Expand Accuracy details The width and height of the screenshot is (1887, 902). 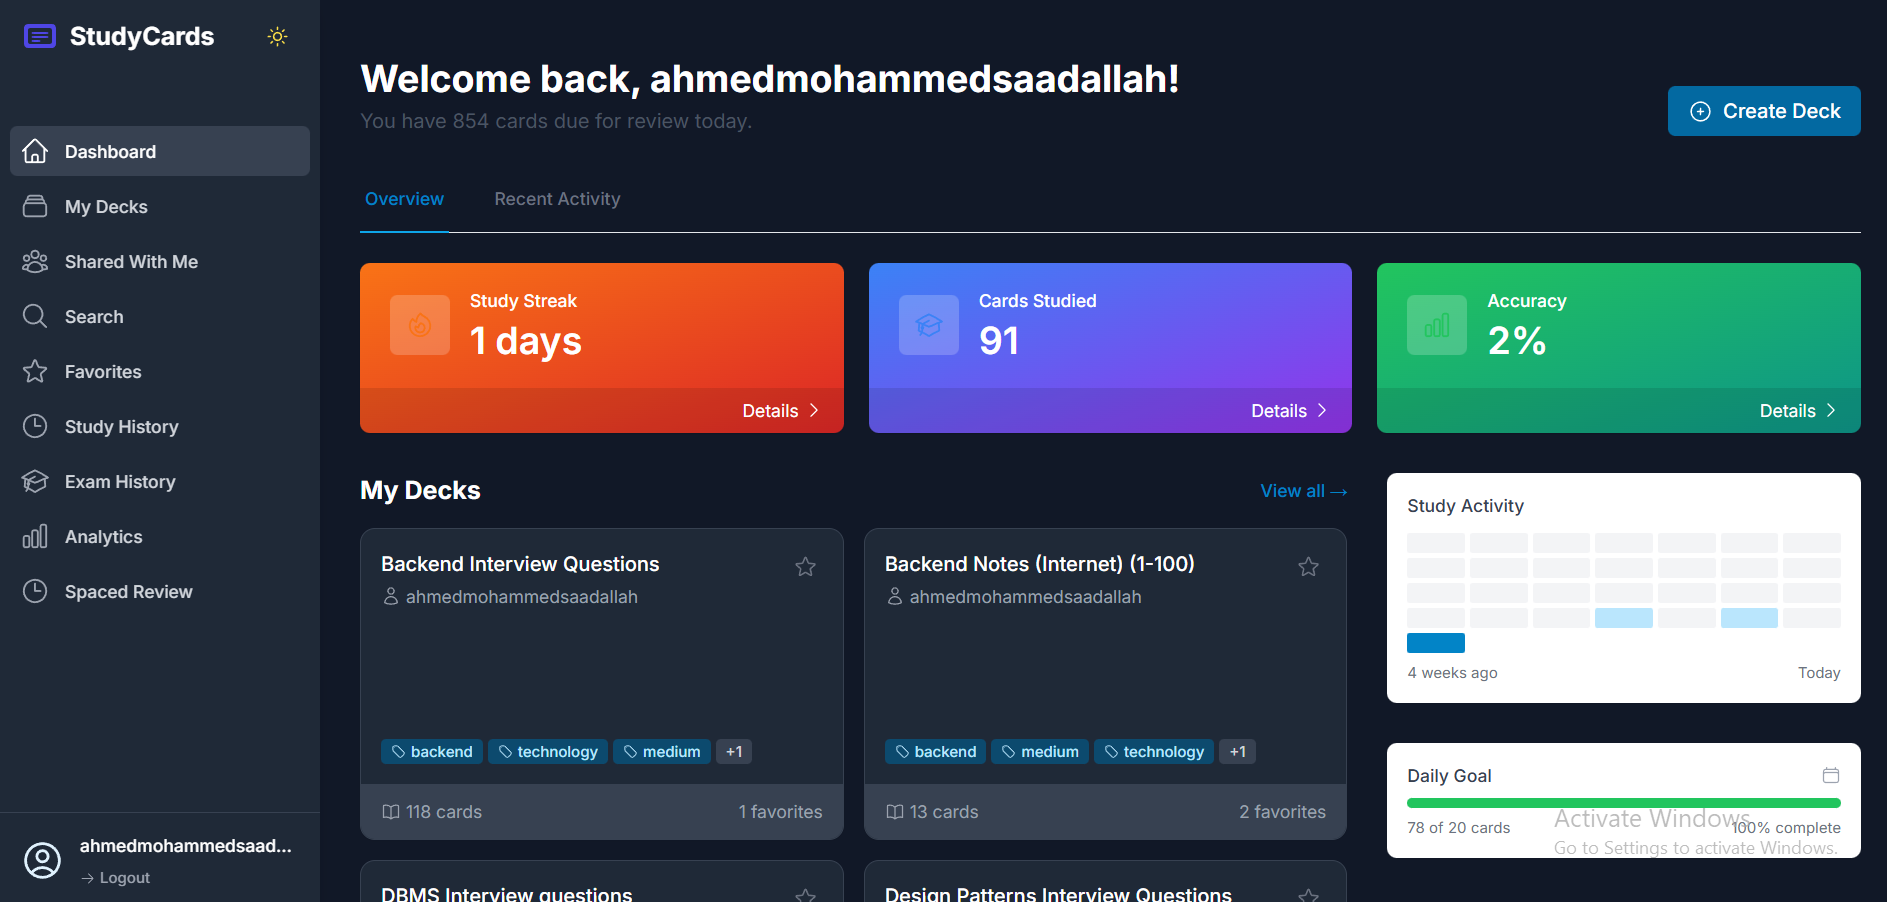1798,410
